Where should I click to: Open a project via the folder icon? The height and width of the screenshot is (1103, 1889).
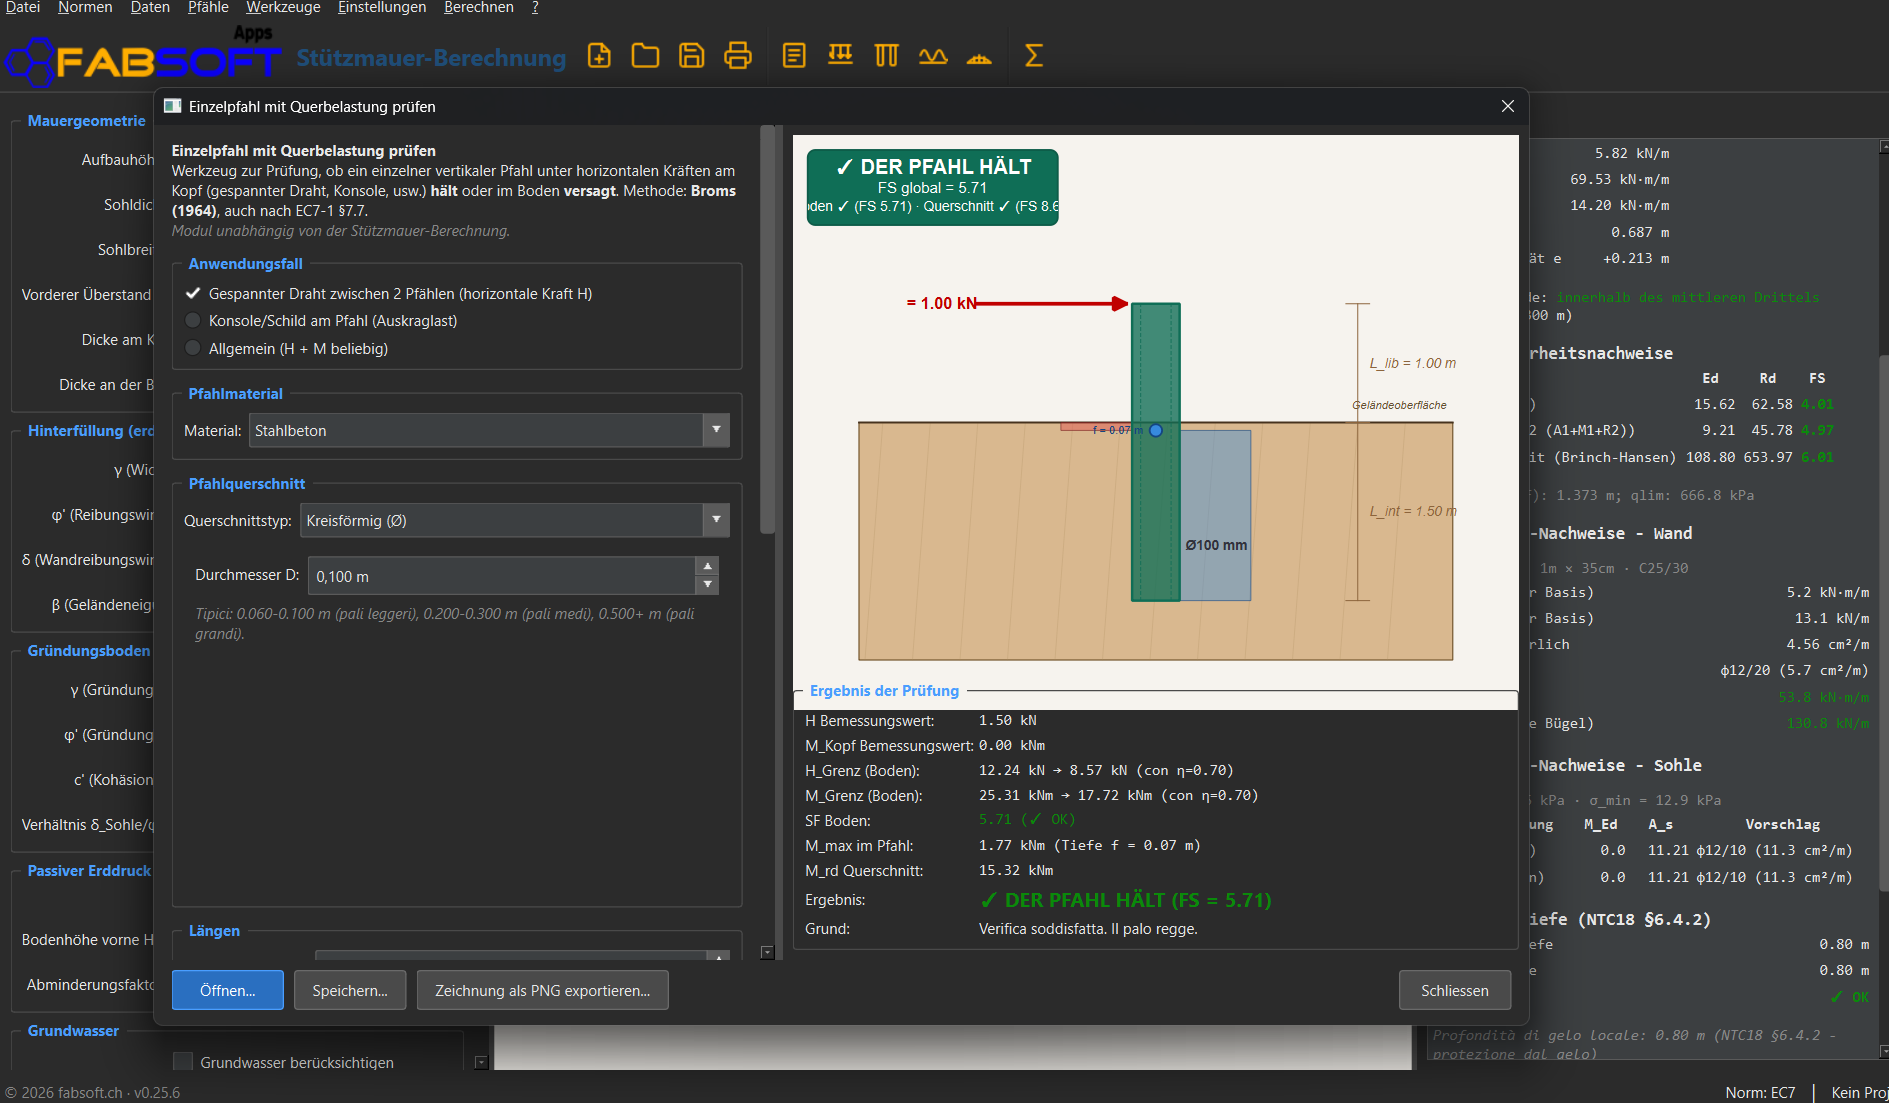(645, 55)
